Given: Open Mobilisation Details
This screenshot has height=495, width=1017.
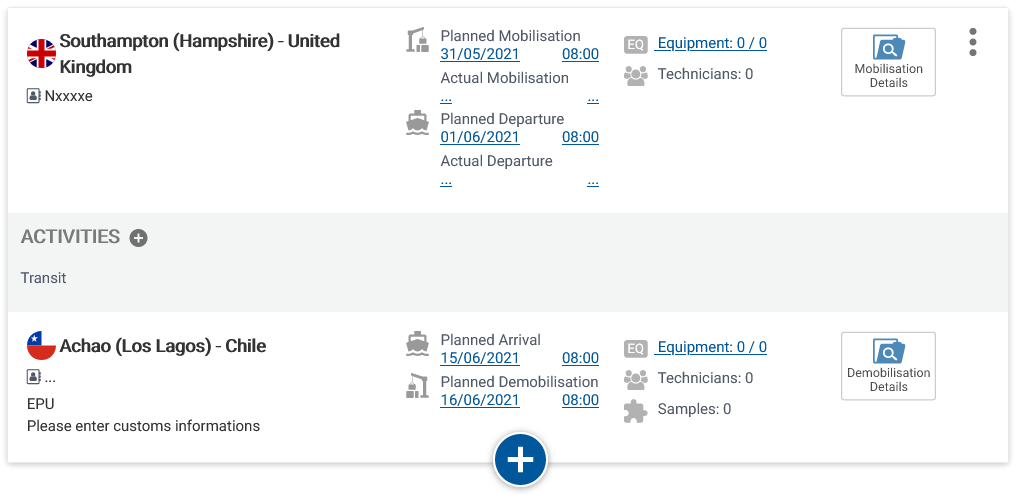Looking at the screenshot, I should point(888,62).
